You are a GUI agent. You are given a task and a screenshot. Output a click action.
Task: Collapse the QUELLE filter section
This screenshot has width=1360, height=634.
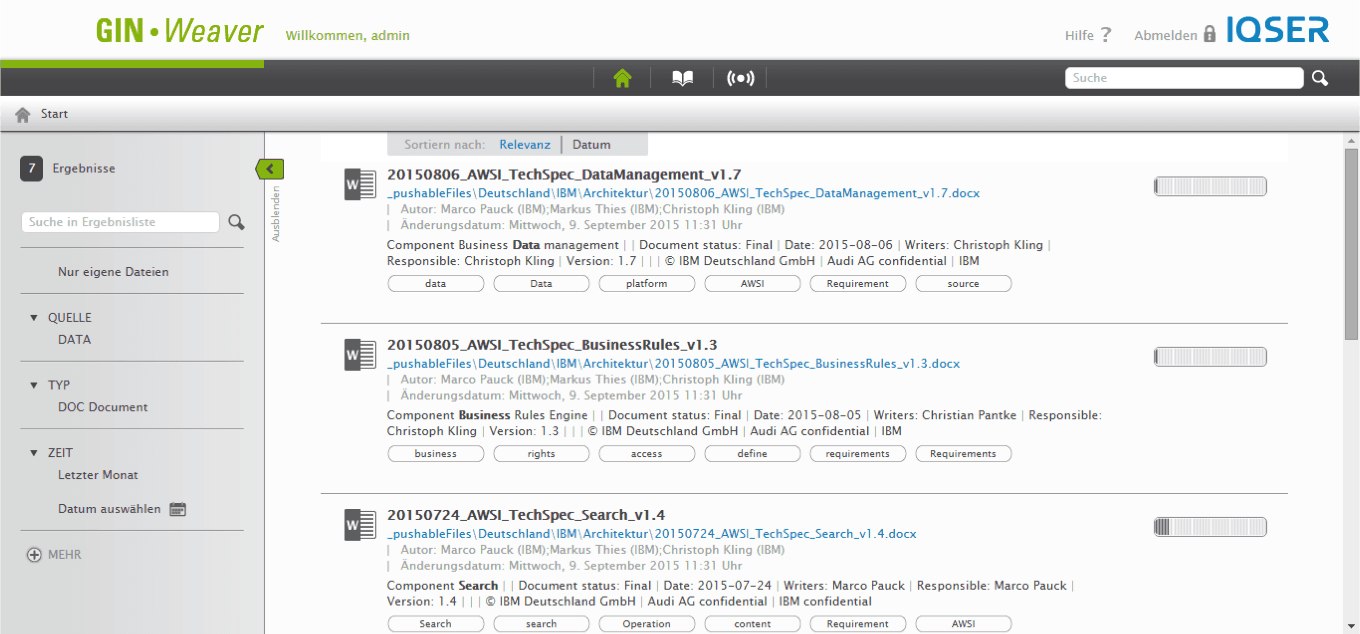point(36,318)
